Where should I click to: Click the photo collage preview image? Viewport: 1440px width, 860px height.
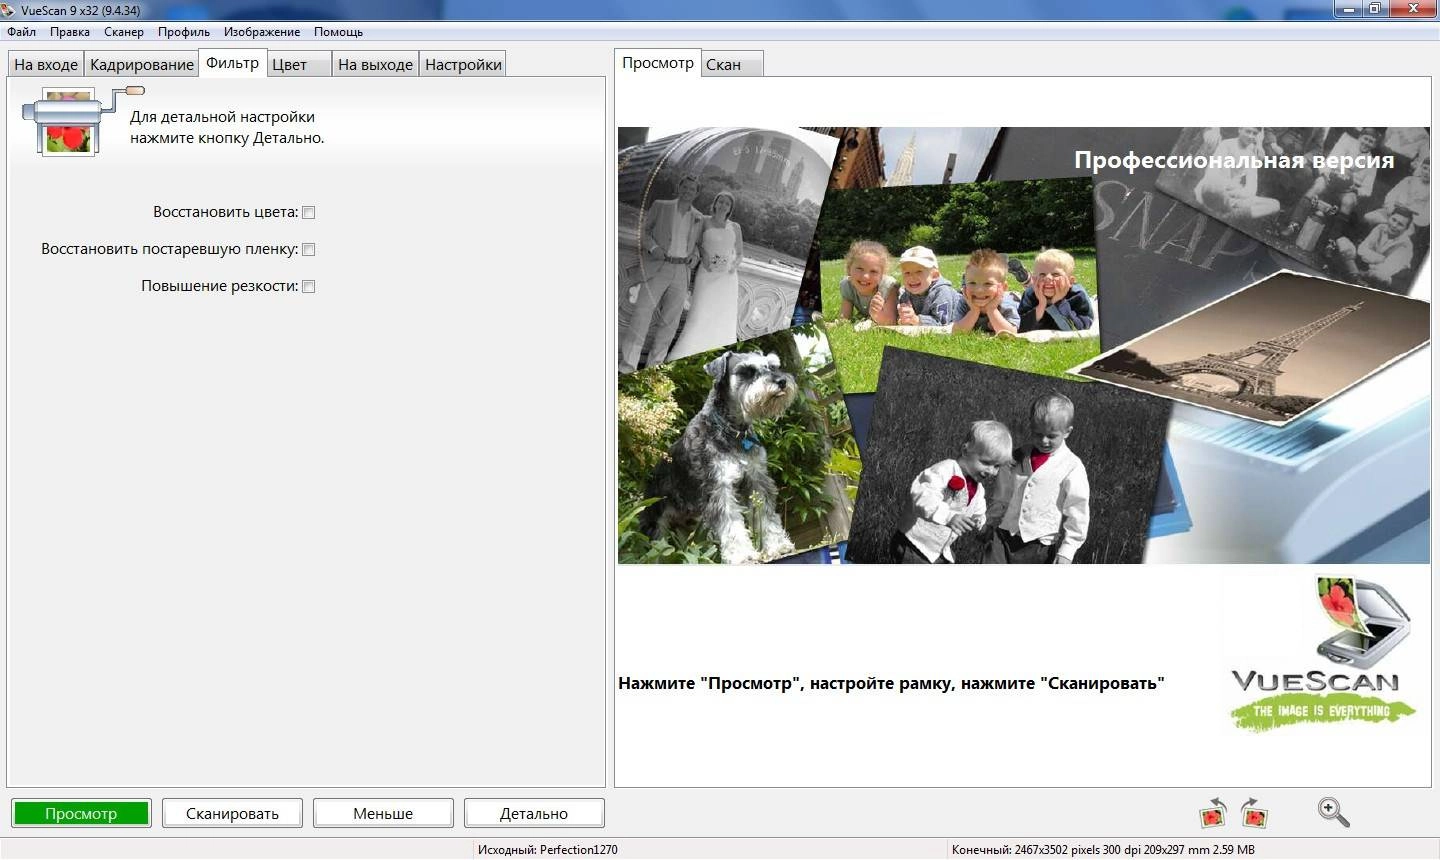click(1023, 345)
